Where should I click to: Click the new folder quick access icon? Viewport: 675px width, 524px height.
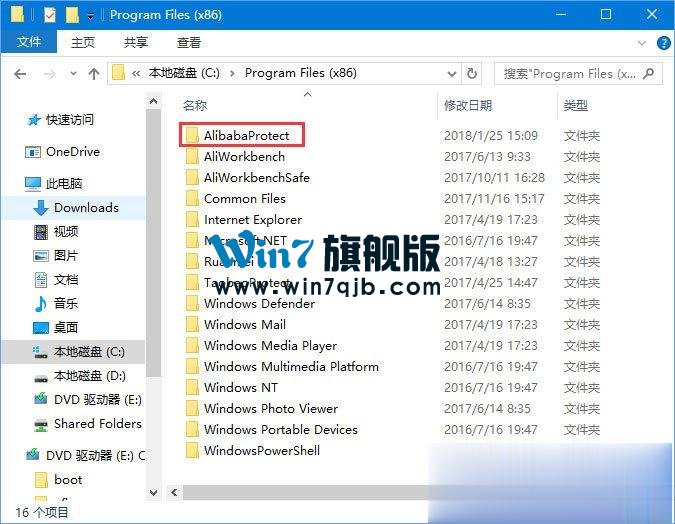tap(72, 15)
